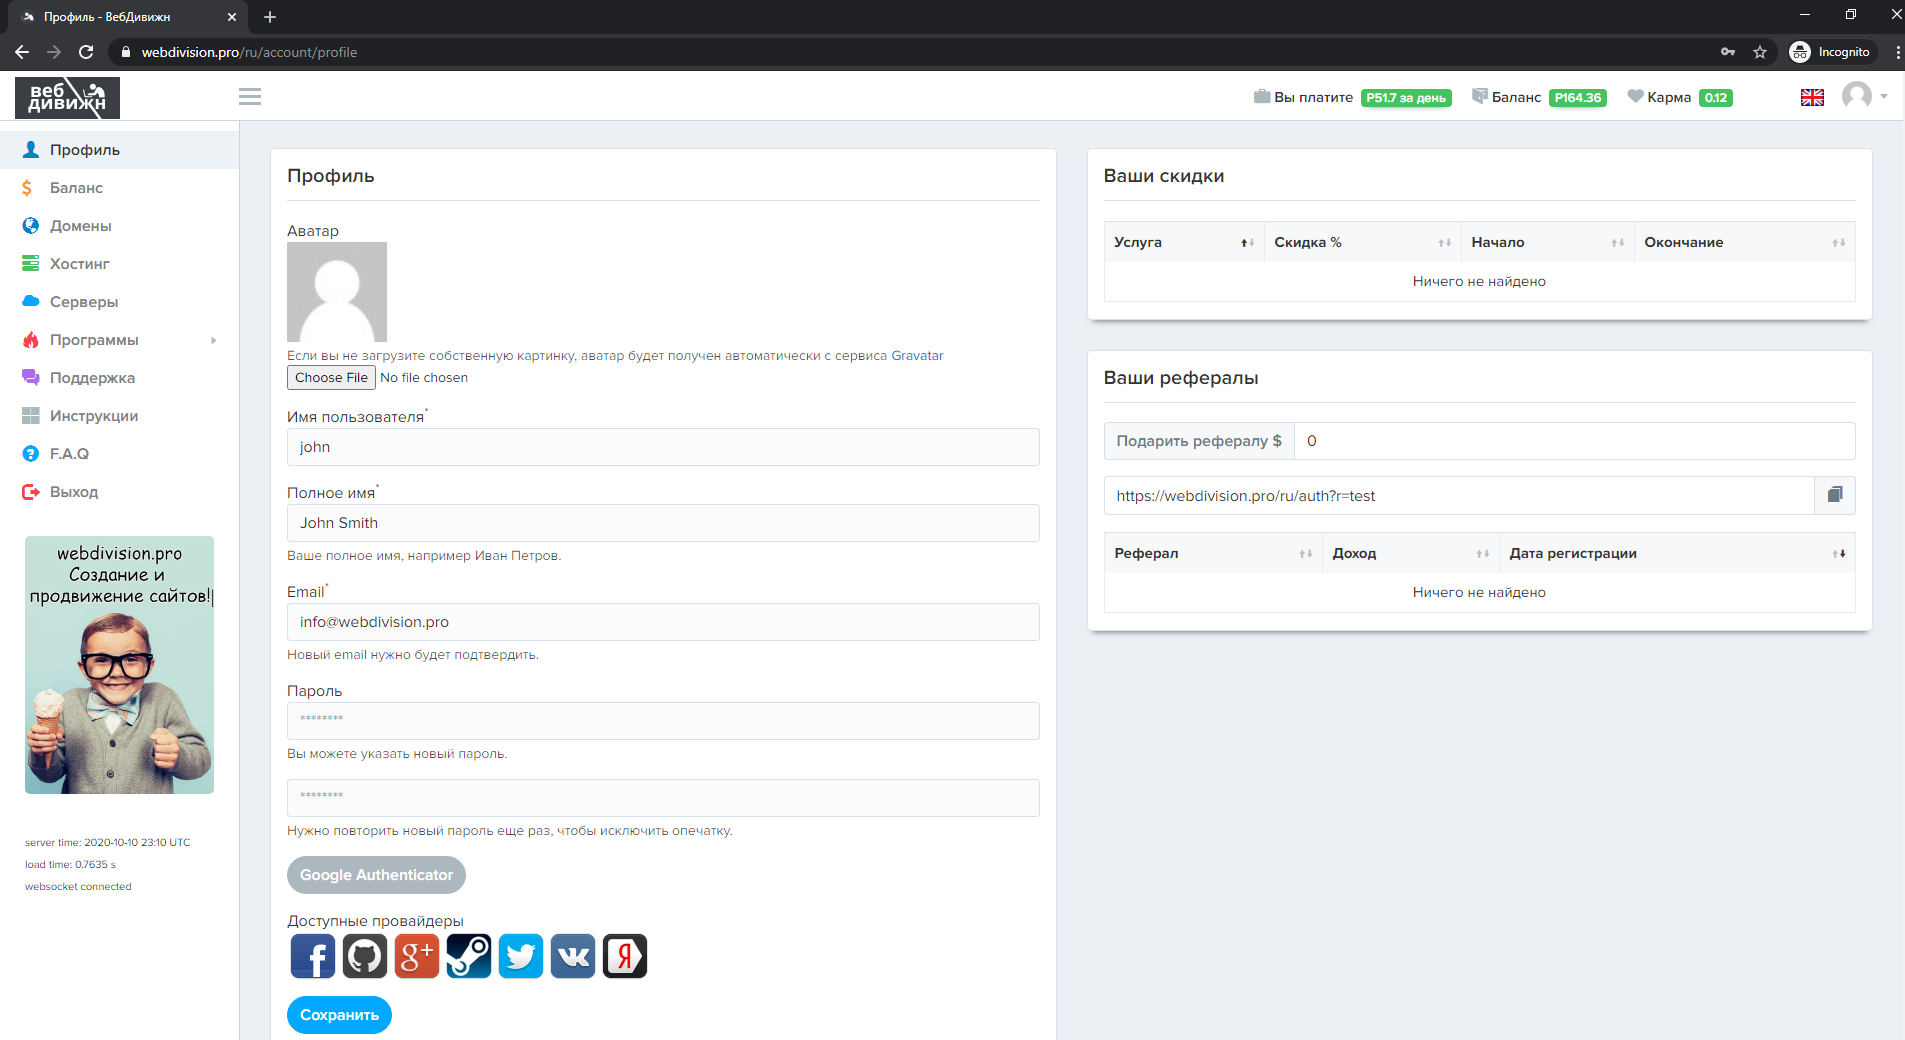The width and height of the screenshot is (1905, 1040).
Task: Focus the Email input field
Action: [x=663, y=622]
